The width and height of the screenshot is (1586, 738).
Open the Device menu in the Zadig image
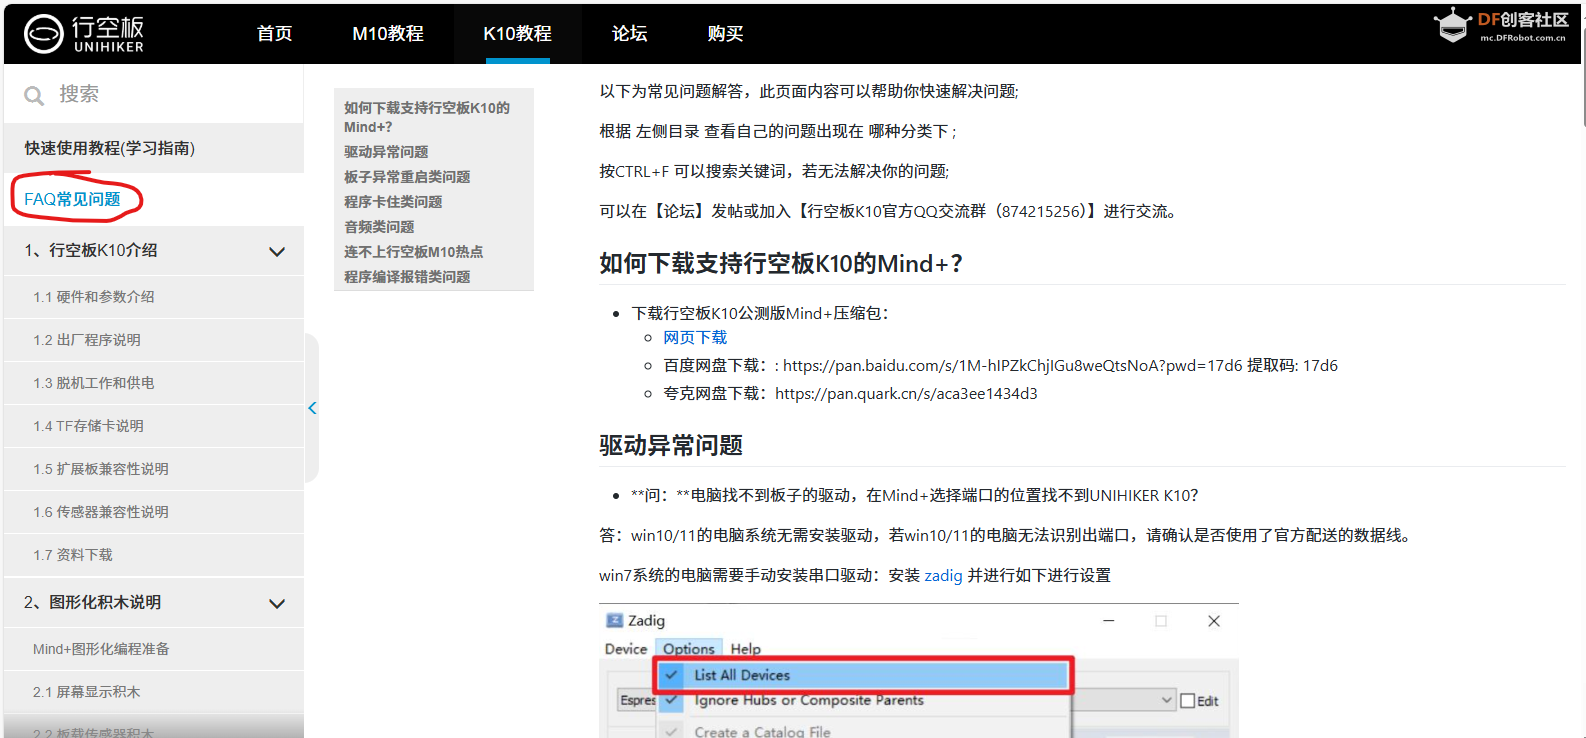click(626, 649)
